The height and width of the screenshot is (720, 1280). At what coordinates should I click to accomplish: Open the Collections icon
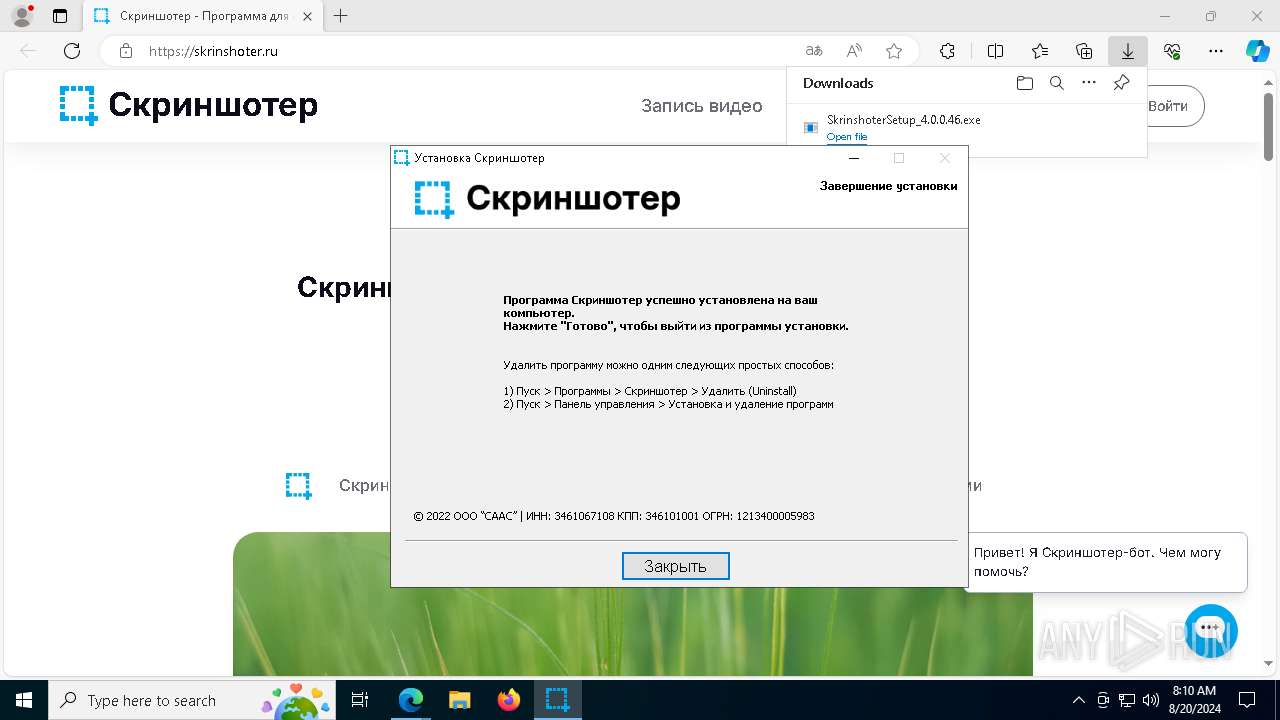pos(1084,51)
